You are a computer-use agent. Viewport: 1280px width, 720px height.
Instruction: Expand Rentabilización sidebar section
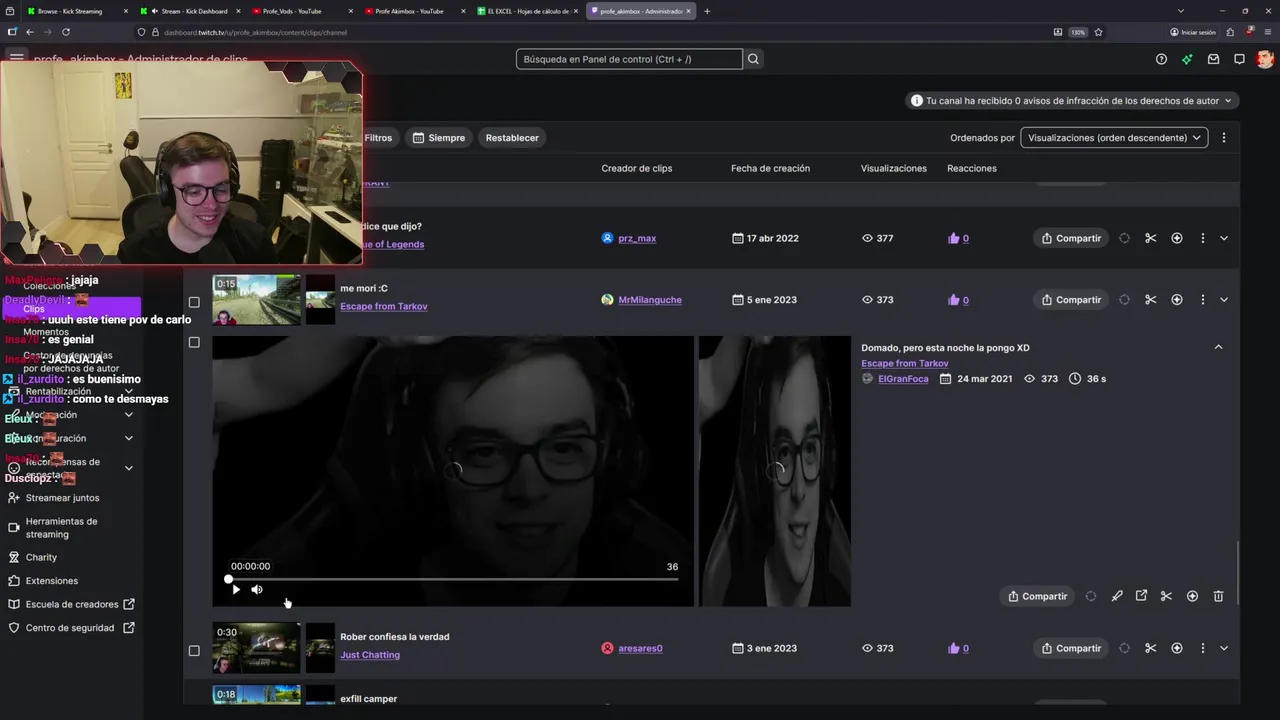(x=128, y=391)
